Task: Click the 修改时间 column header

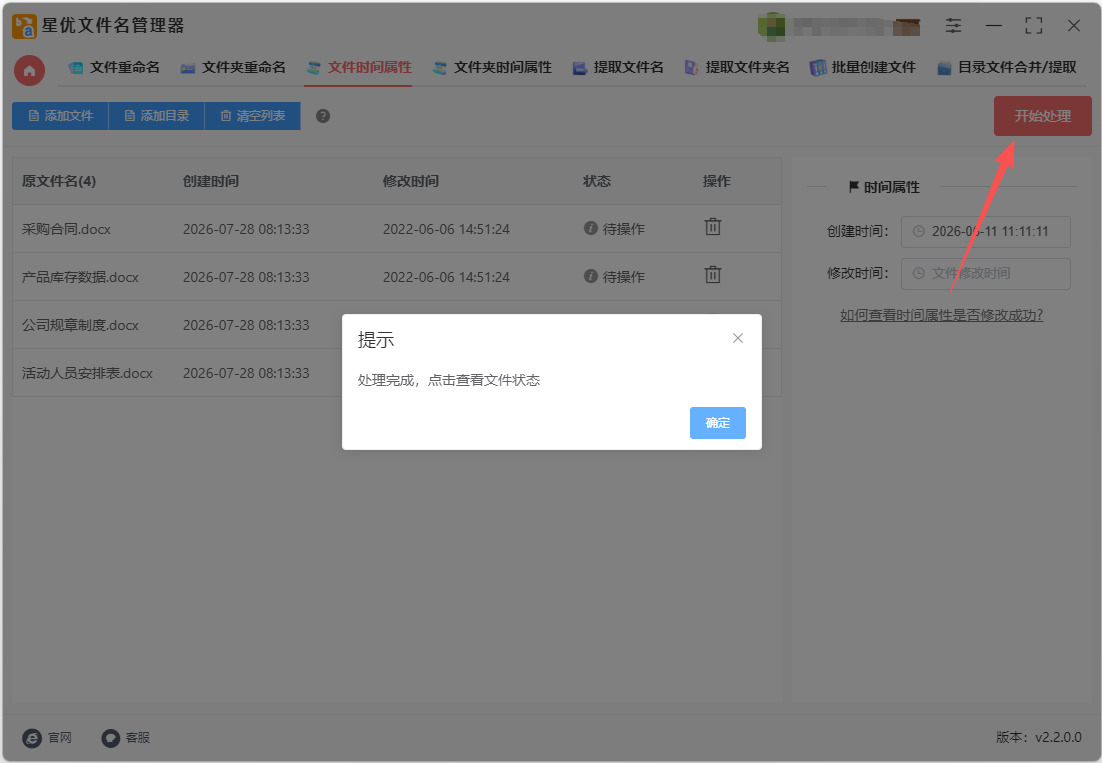Action: coord(410,181)
